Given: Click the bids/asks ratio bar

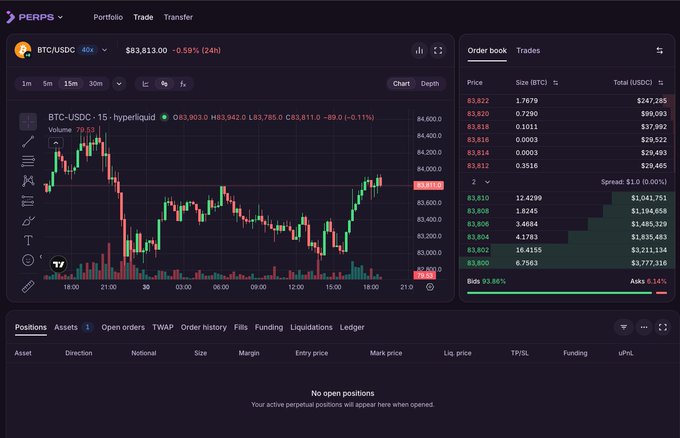Looking at the screenshot, I should click(x=567, y=293).
